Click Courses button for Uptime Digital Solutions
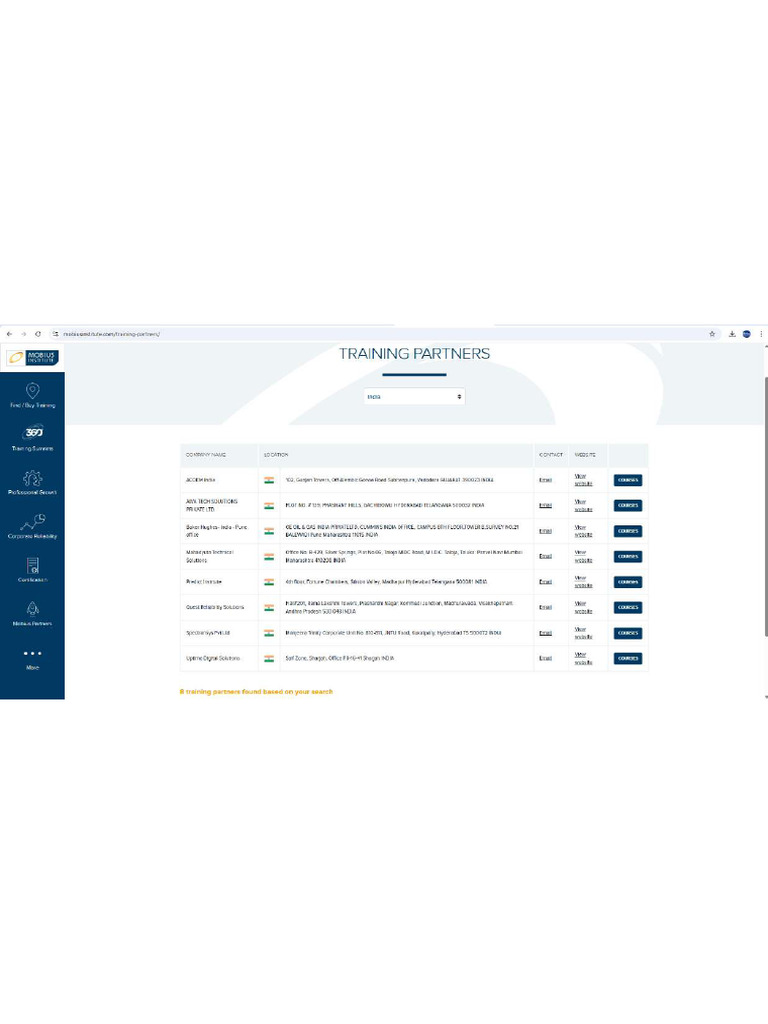Viewport: 768px width, 1024px height. pyautogui.click(x=628, y=658)
